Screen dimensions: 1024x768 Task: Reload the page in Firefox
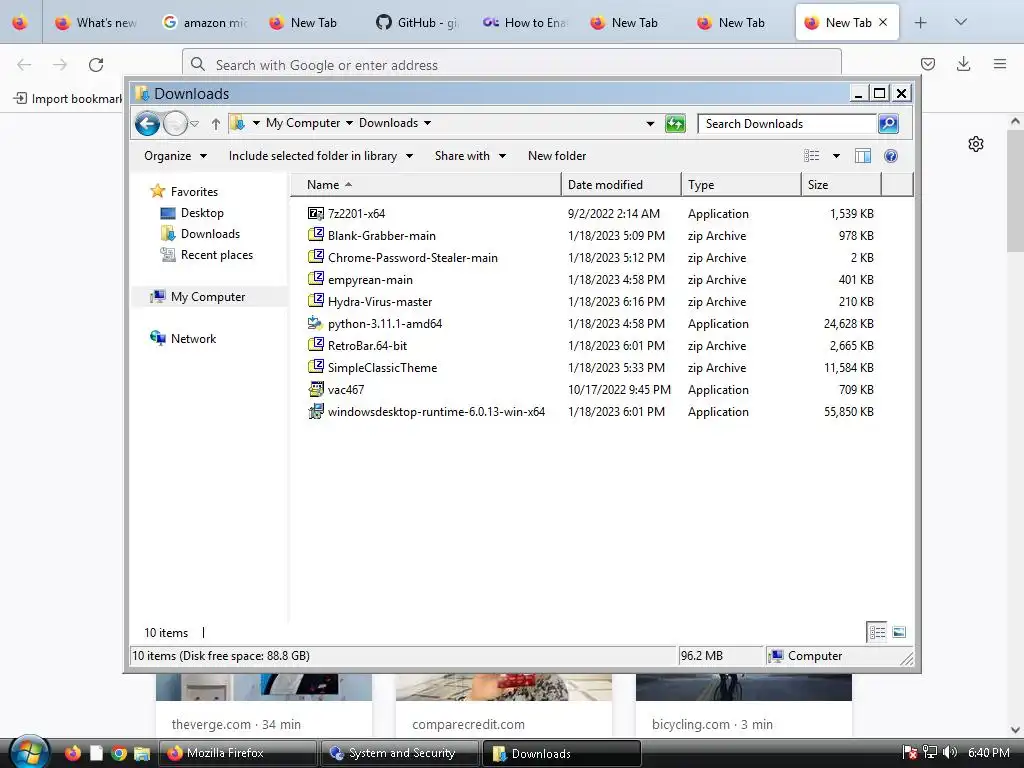(96, 65)
